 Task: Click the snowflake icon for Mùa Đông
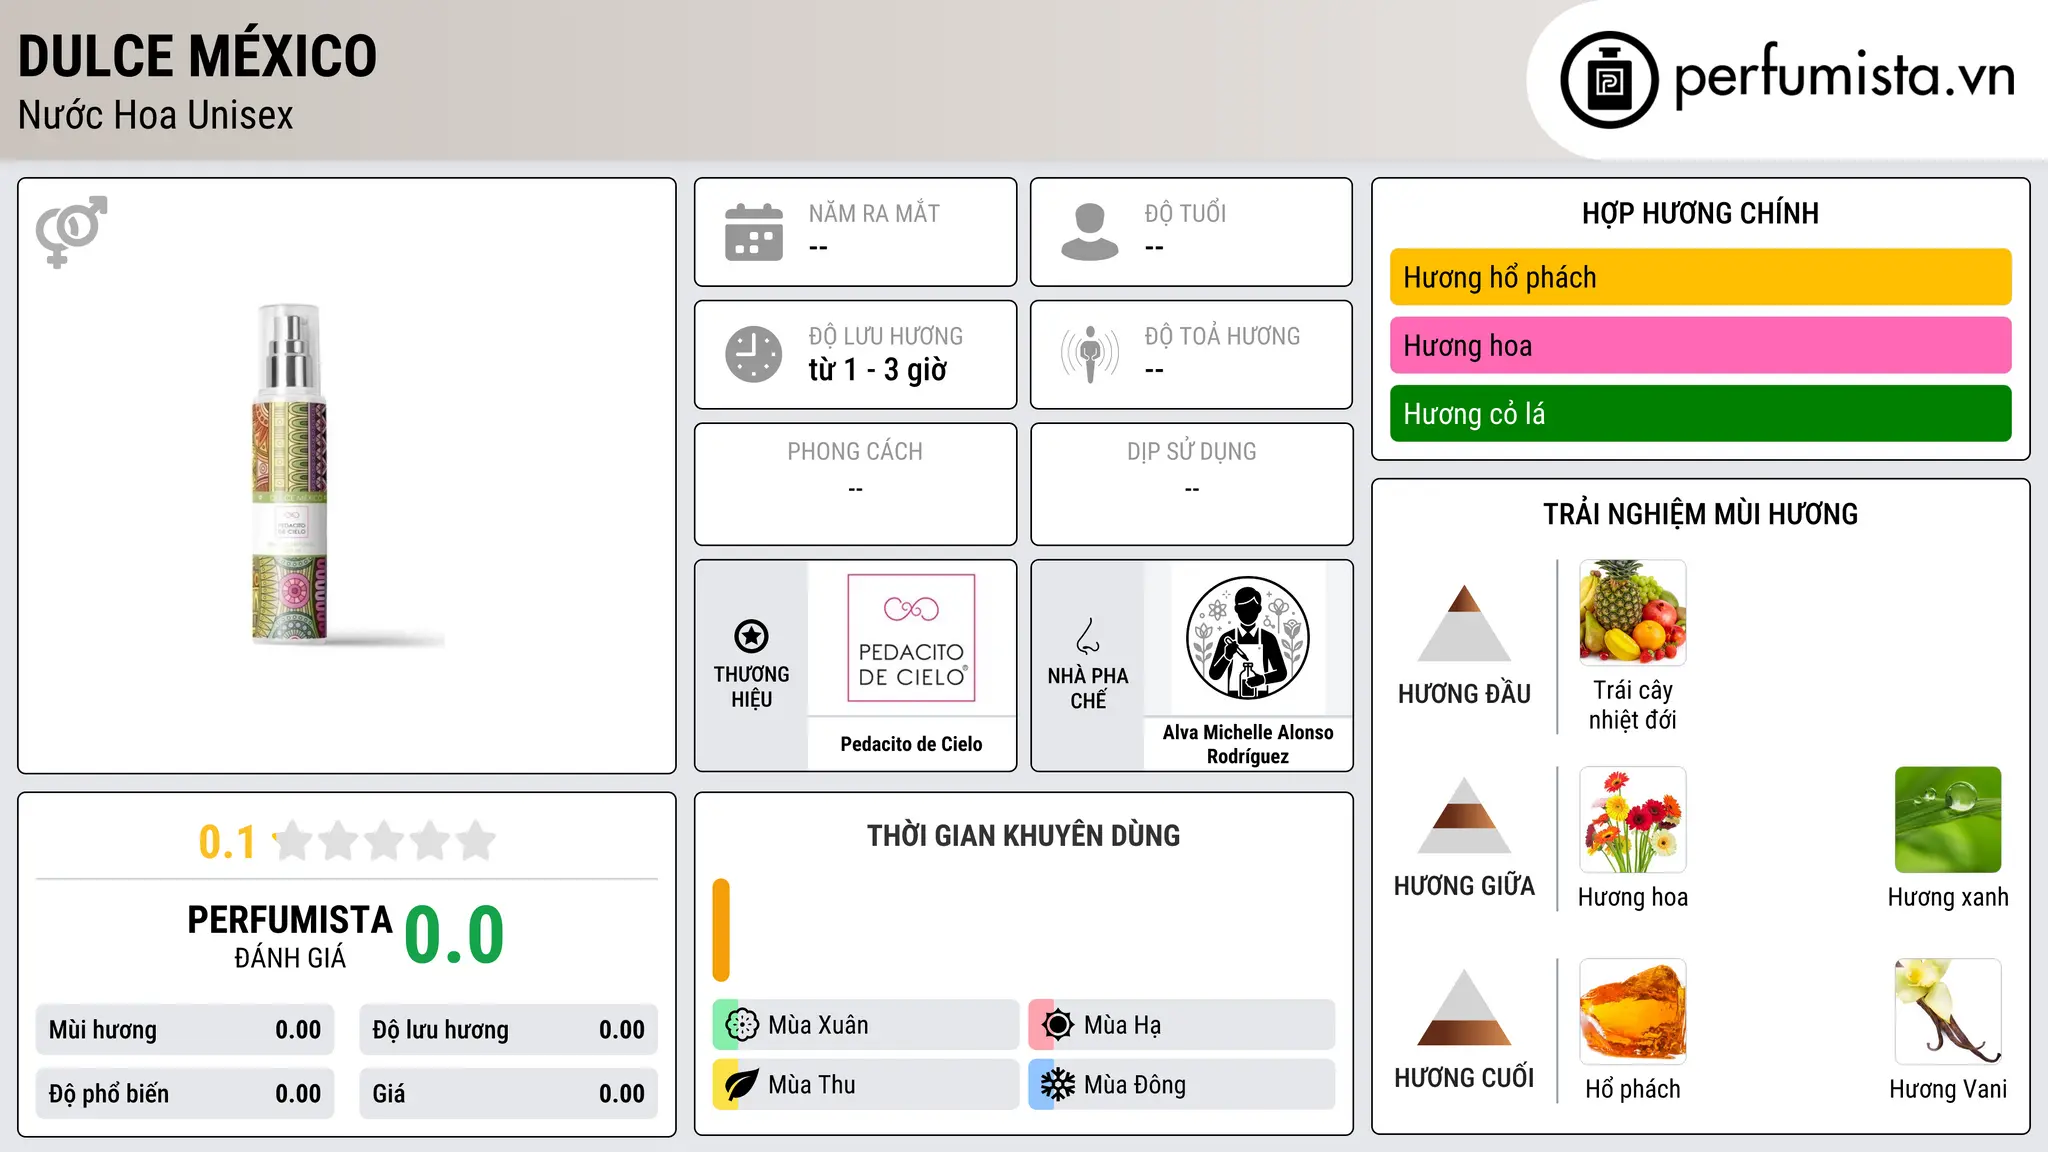click(x=1058, y=1085)
